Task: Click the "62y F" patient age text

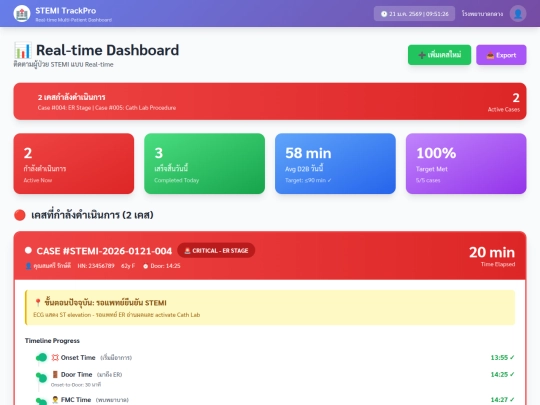Action: [128, 266]
